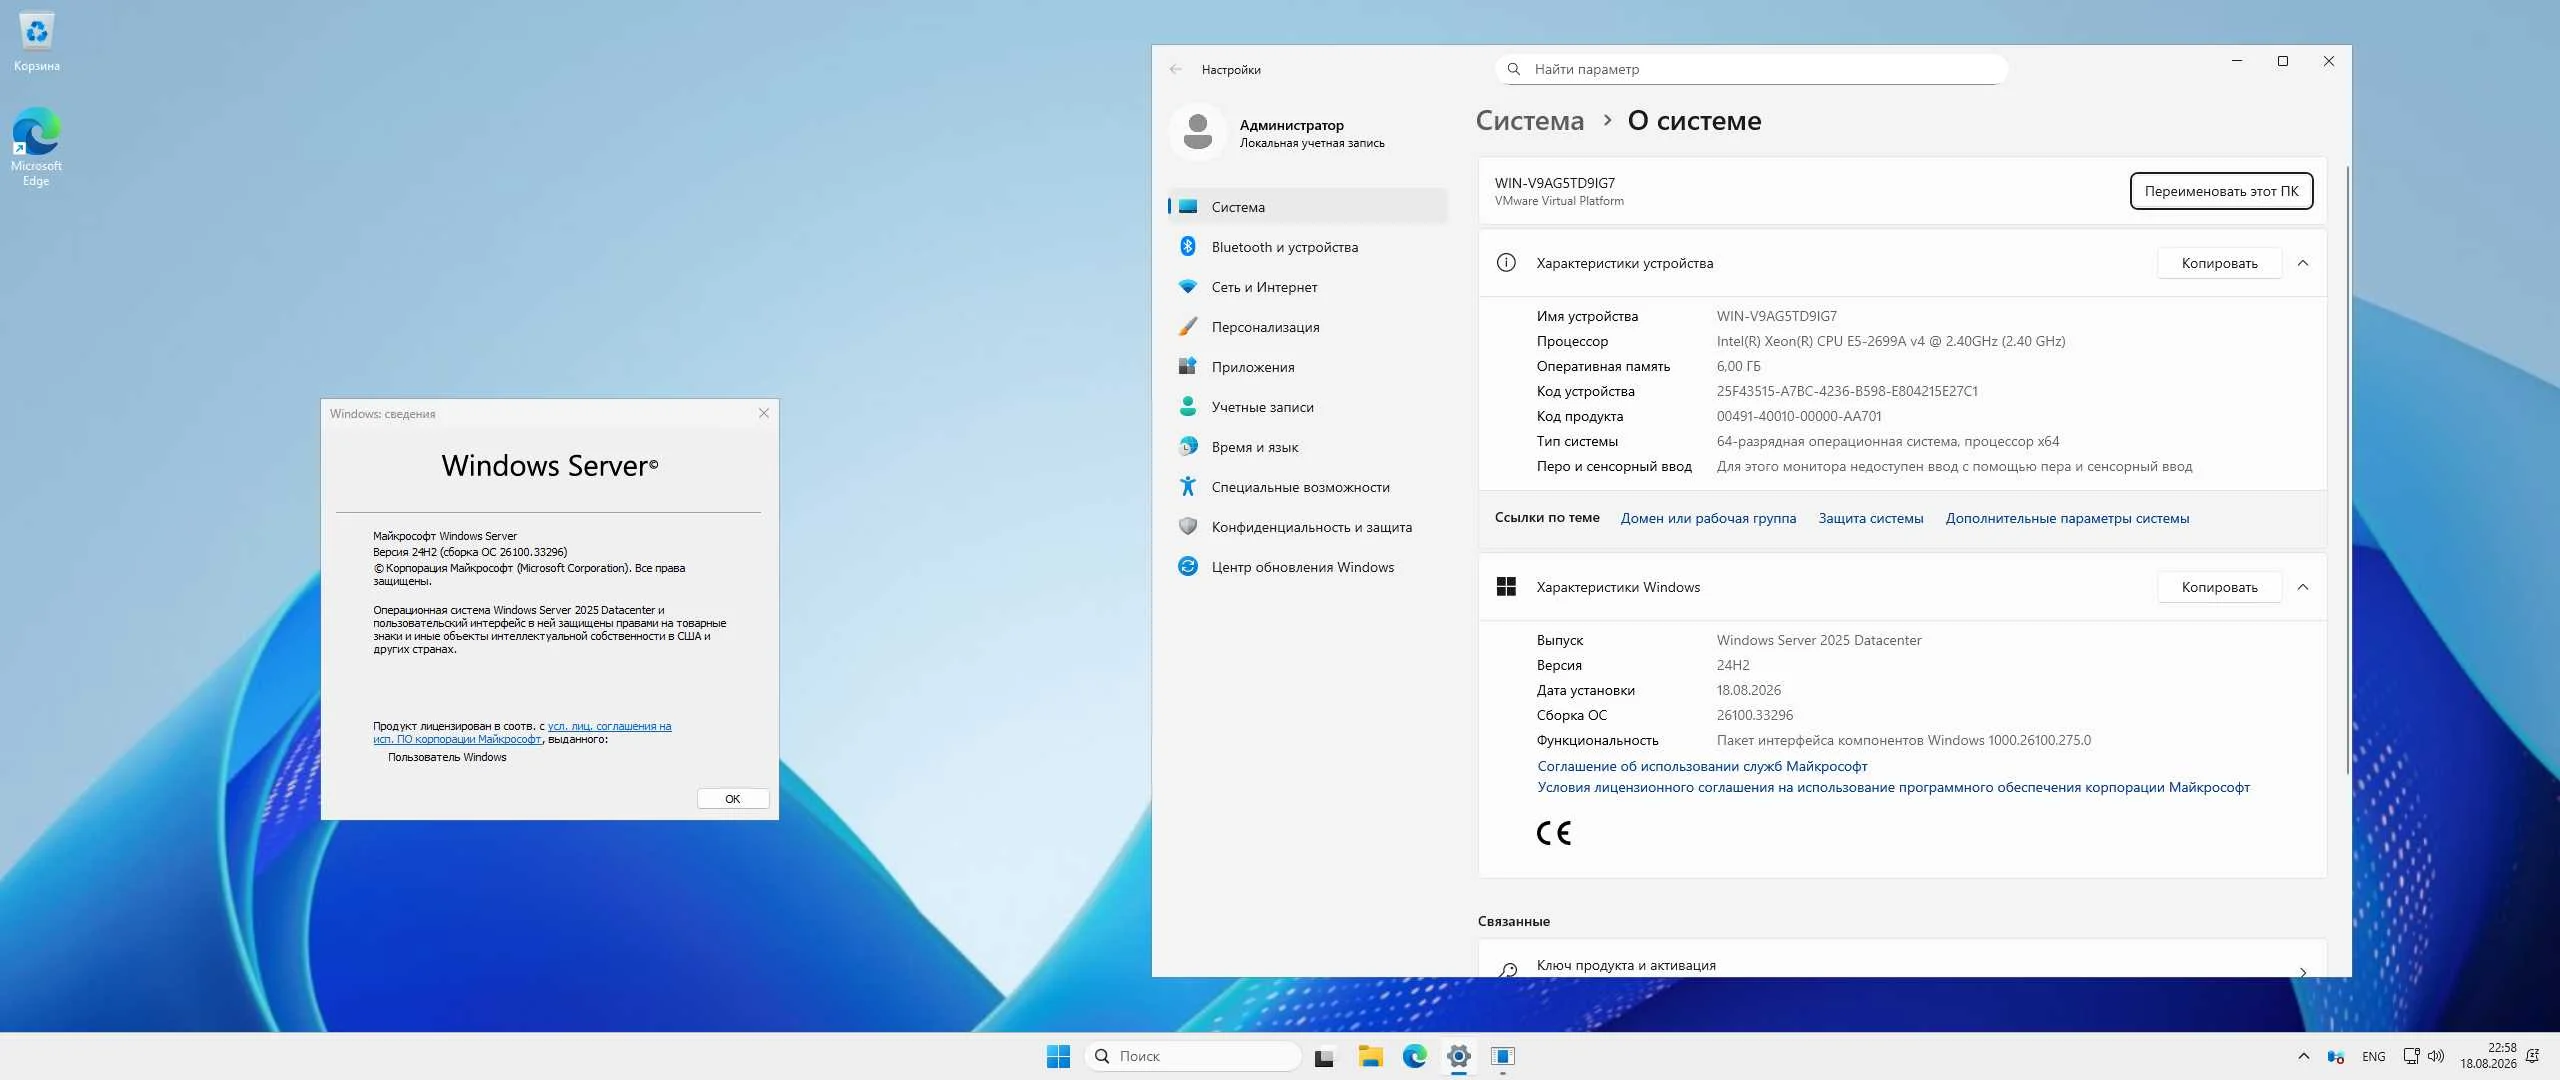Viewport: 2560px width, 1080px height.
Task: Click the search magnifier in Найти параметр
Action: pos(1514,69)
